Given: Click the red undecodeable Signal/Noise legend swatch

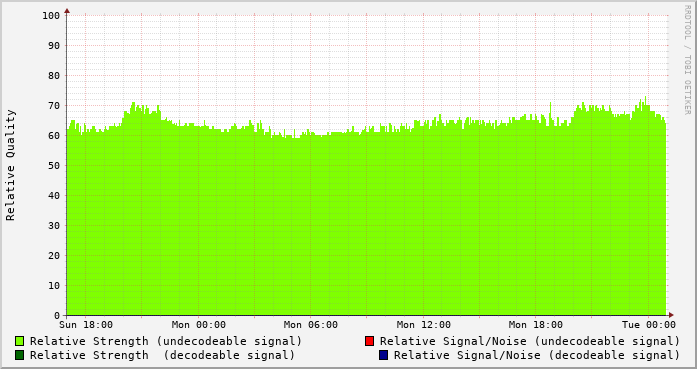Looking at the screenshot, I should click(369, 341).
